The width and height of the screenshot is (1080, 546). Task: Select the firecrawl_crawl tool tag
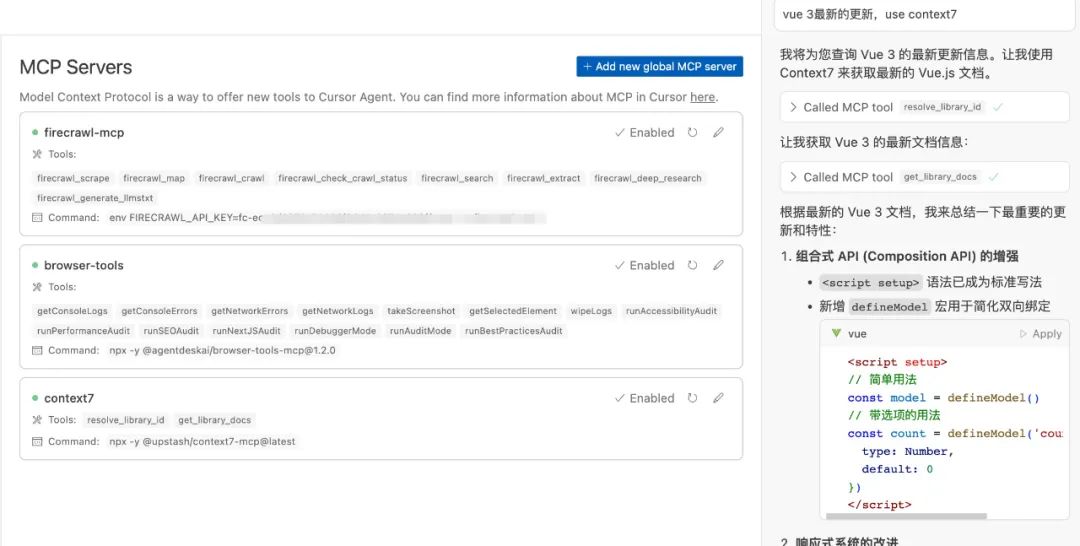point(231,178)
